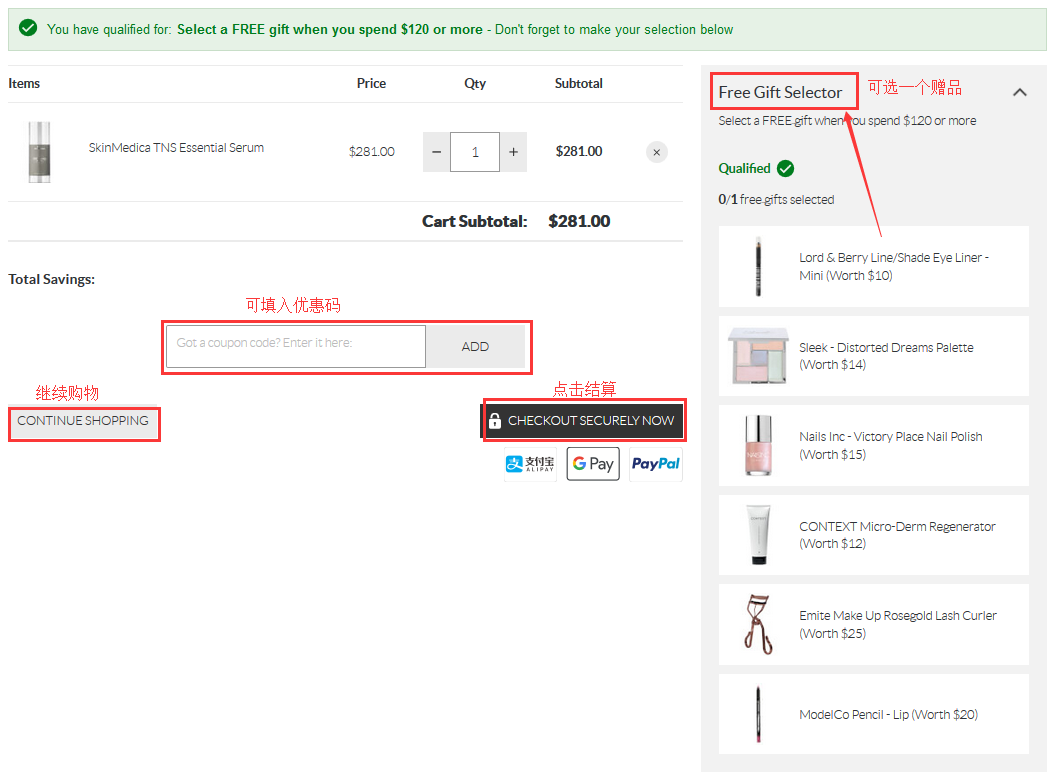Click the ModelCo lip pencil image

pos(758,714)
